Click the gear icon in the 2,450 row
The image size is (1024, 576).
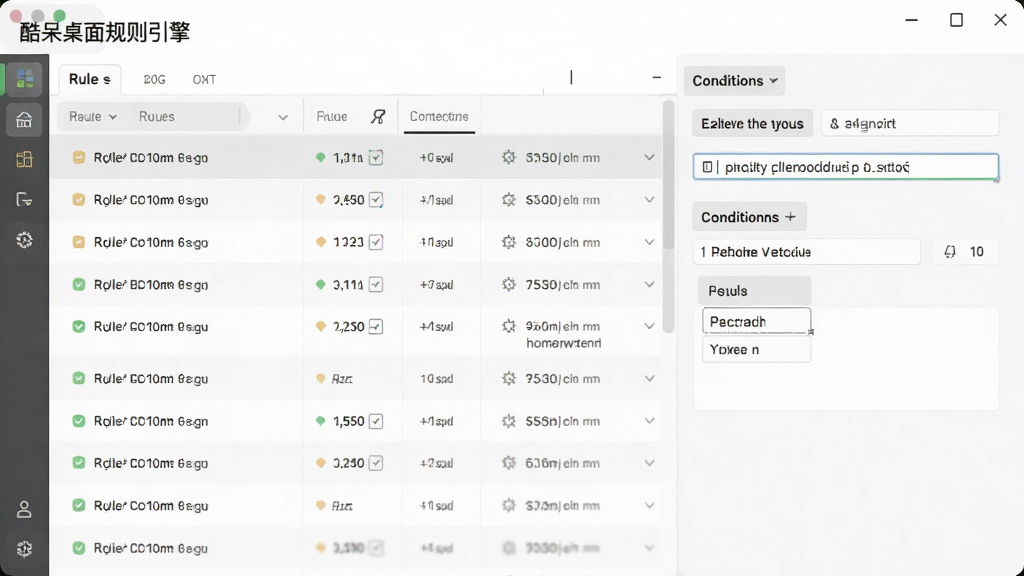509,200
